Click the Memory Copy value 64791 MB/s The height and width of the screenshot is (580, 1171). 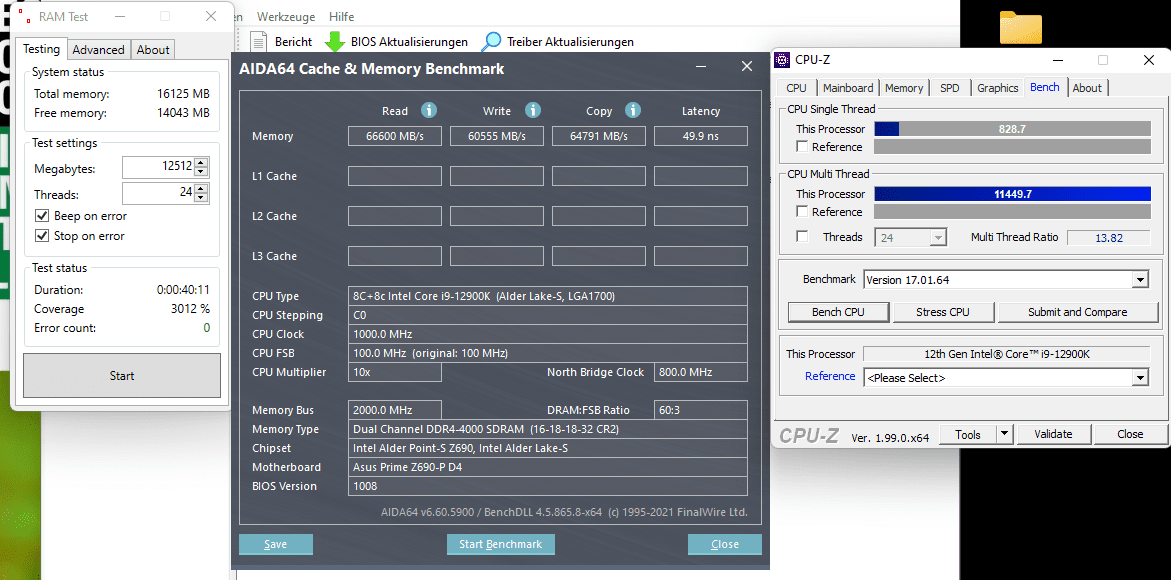(599, 136)
